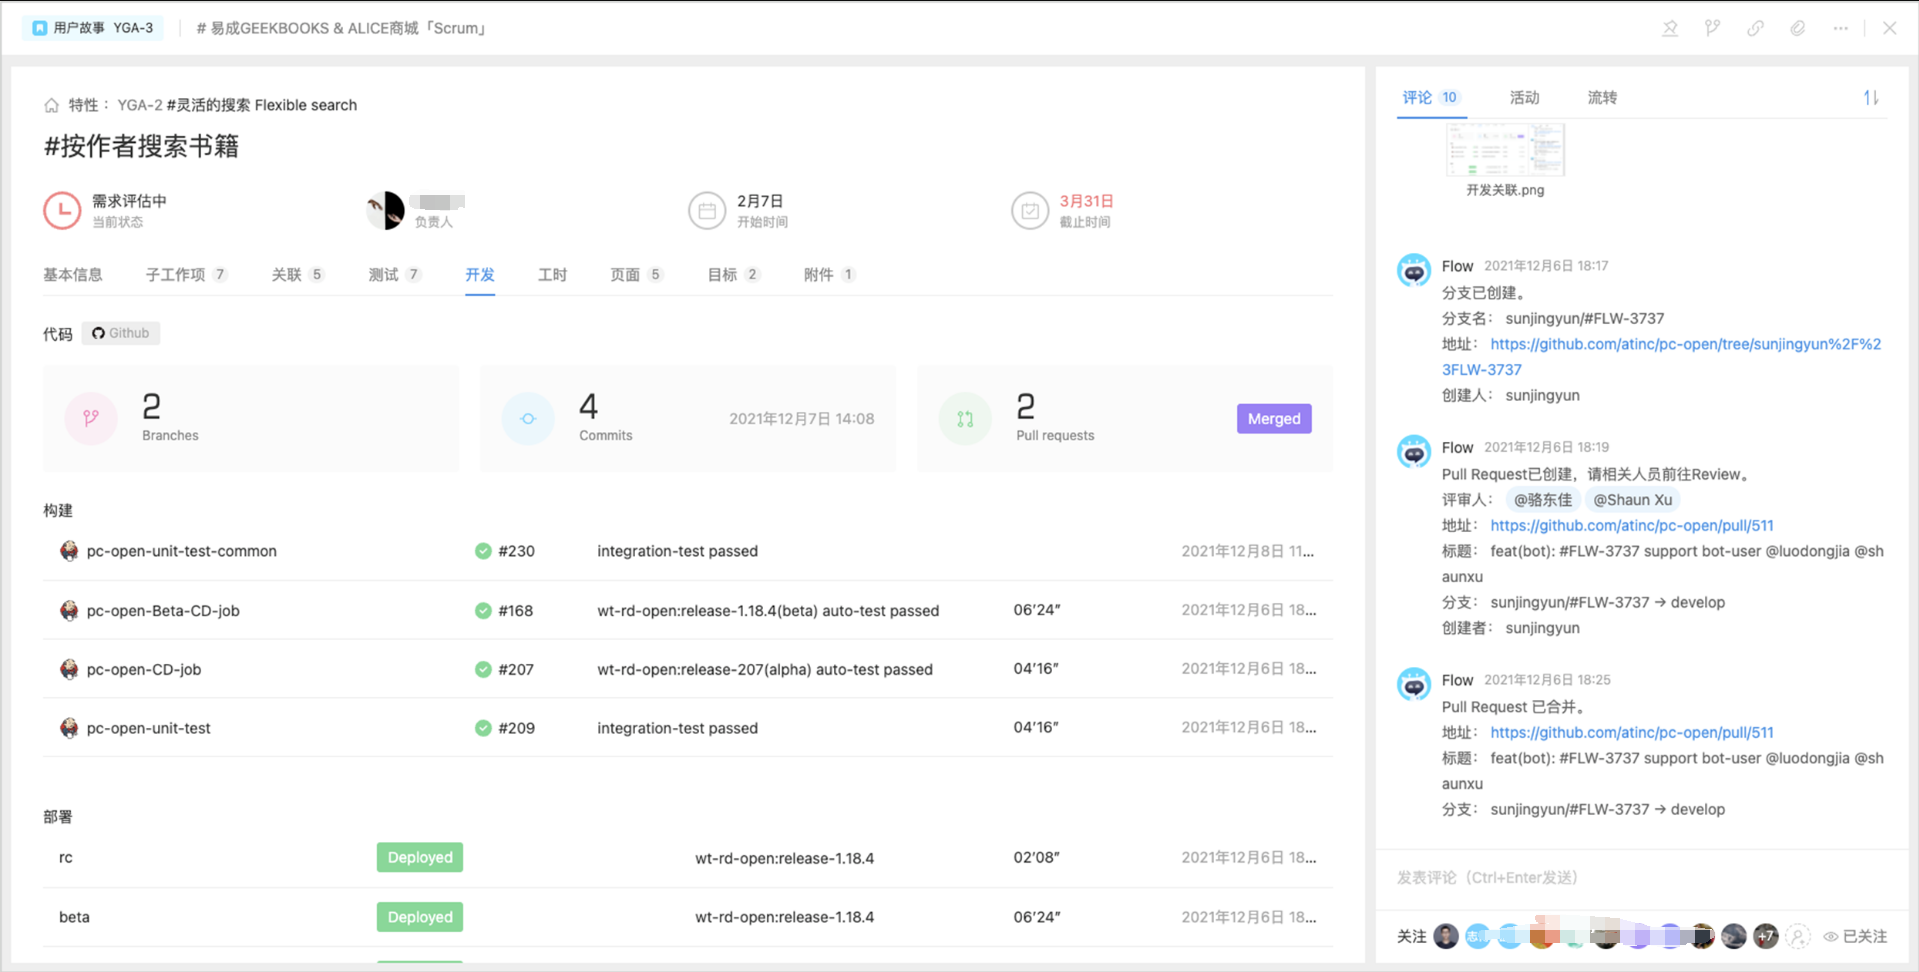Open the 3月31日 deadline date picker
The image size is (1919, 972).
click(x=1086, y=201)
